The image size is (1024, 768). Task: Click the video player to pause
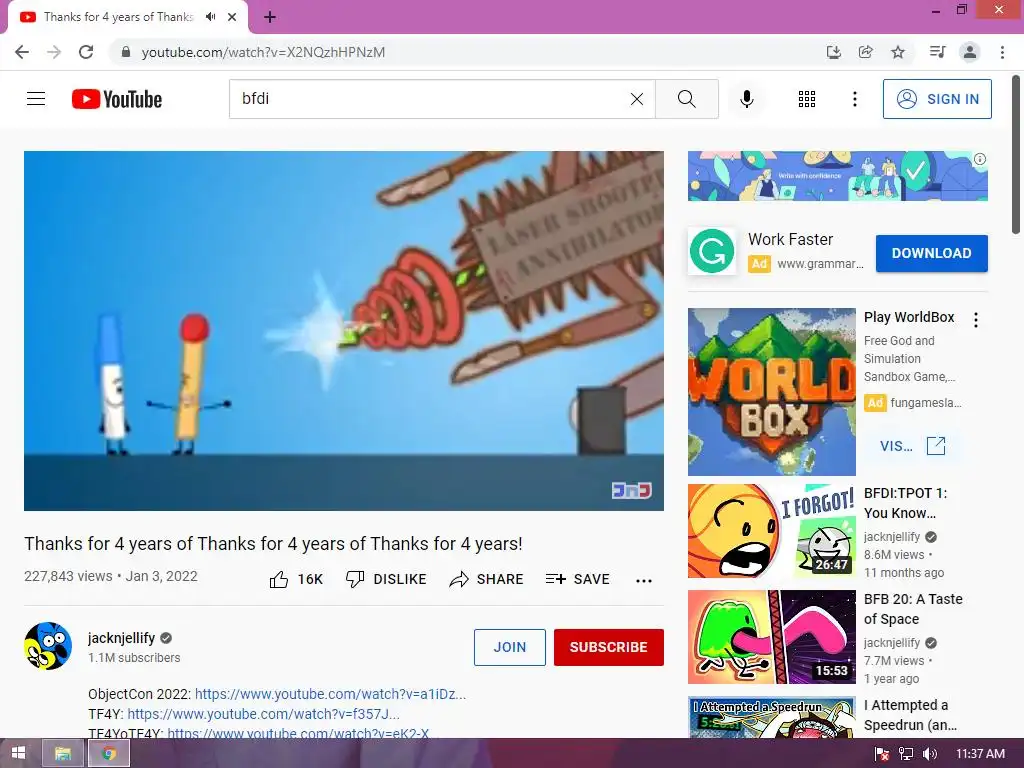[x=344, y=330]
